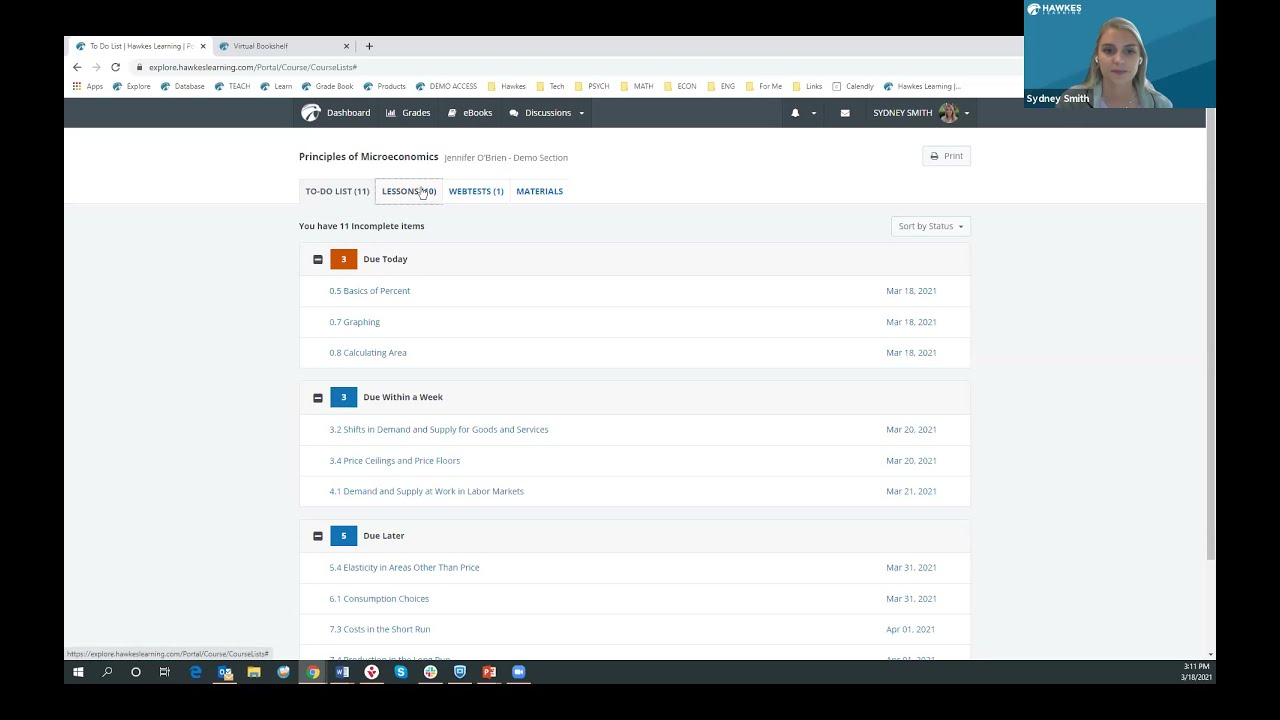This screenshot has height=720, width=1280.
Task: Open the PSYCH bookmark folder
Action: [592, 86]
